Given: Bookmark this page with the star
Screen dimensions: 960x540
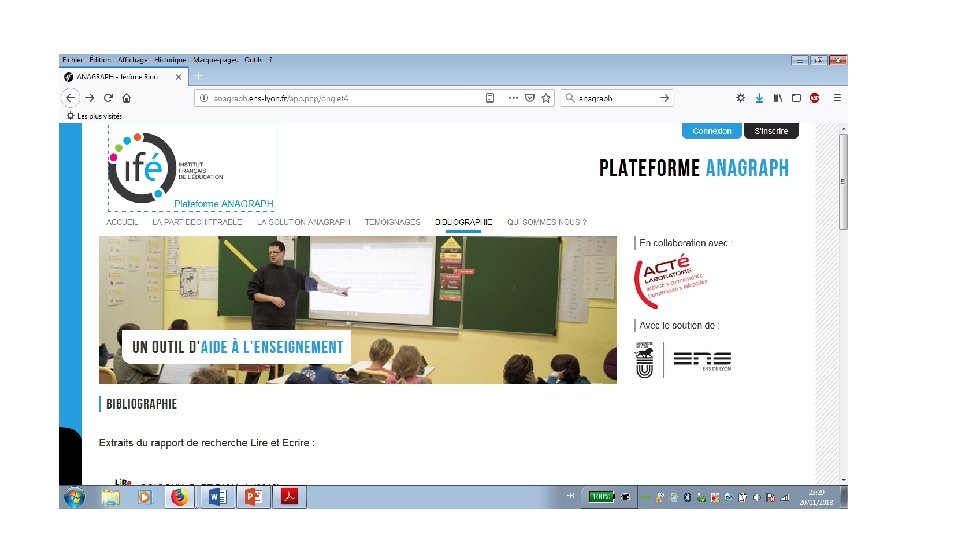Looking at the screenshot, I should 546,98.
